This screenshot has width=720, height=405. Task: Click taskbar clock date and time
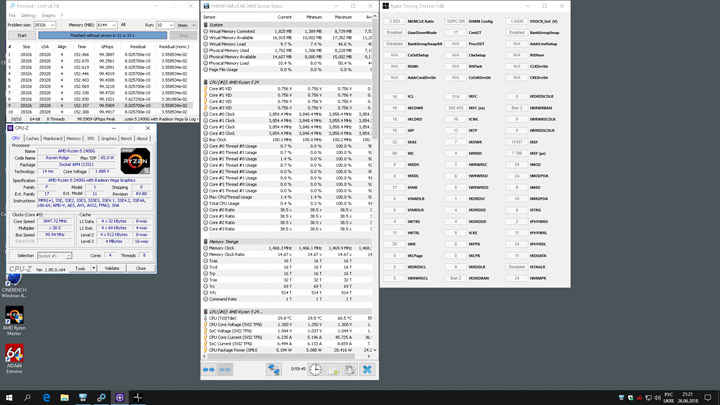[687, 398]
